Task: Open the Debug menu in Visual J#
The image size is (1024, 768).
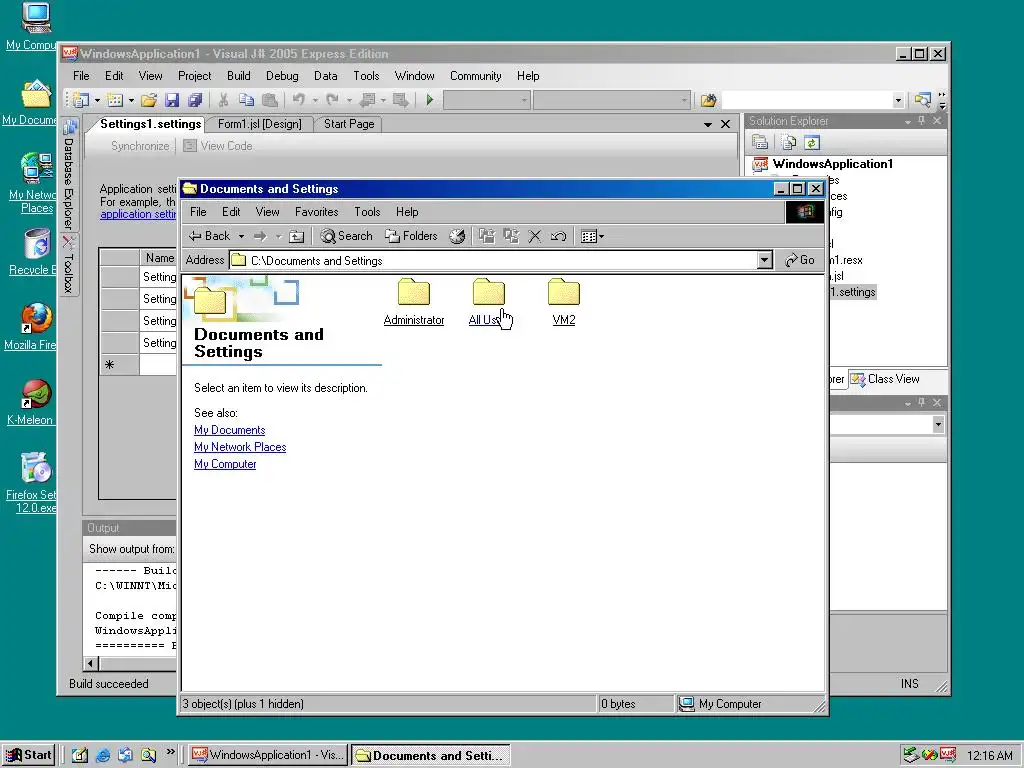Action: 282,76
